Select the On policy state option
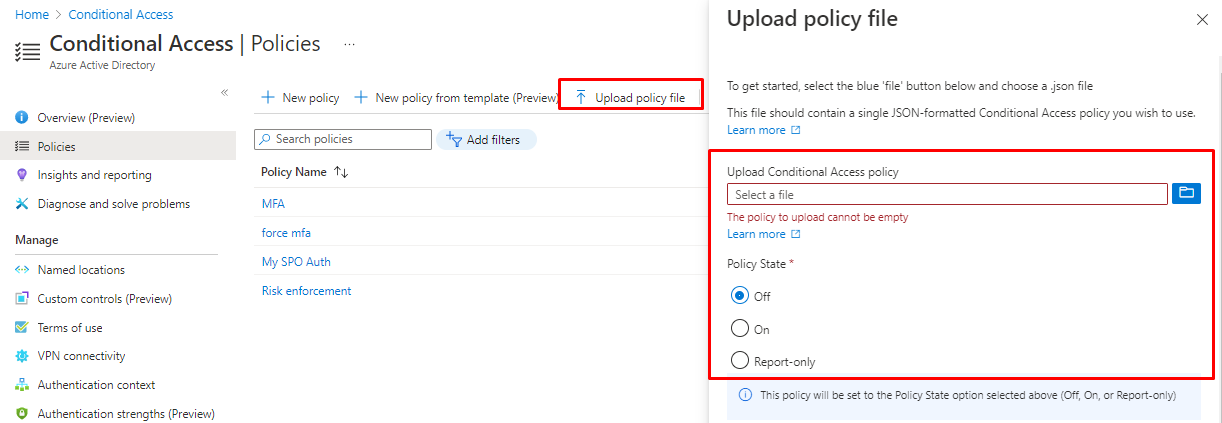The width and height of the screenshot is (1222, 423). [x=740, y=329]
